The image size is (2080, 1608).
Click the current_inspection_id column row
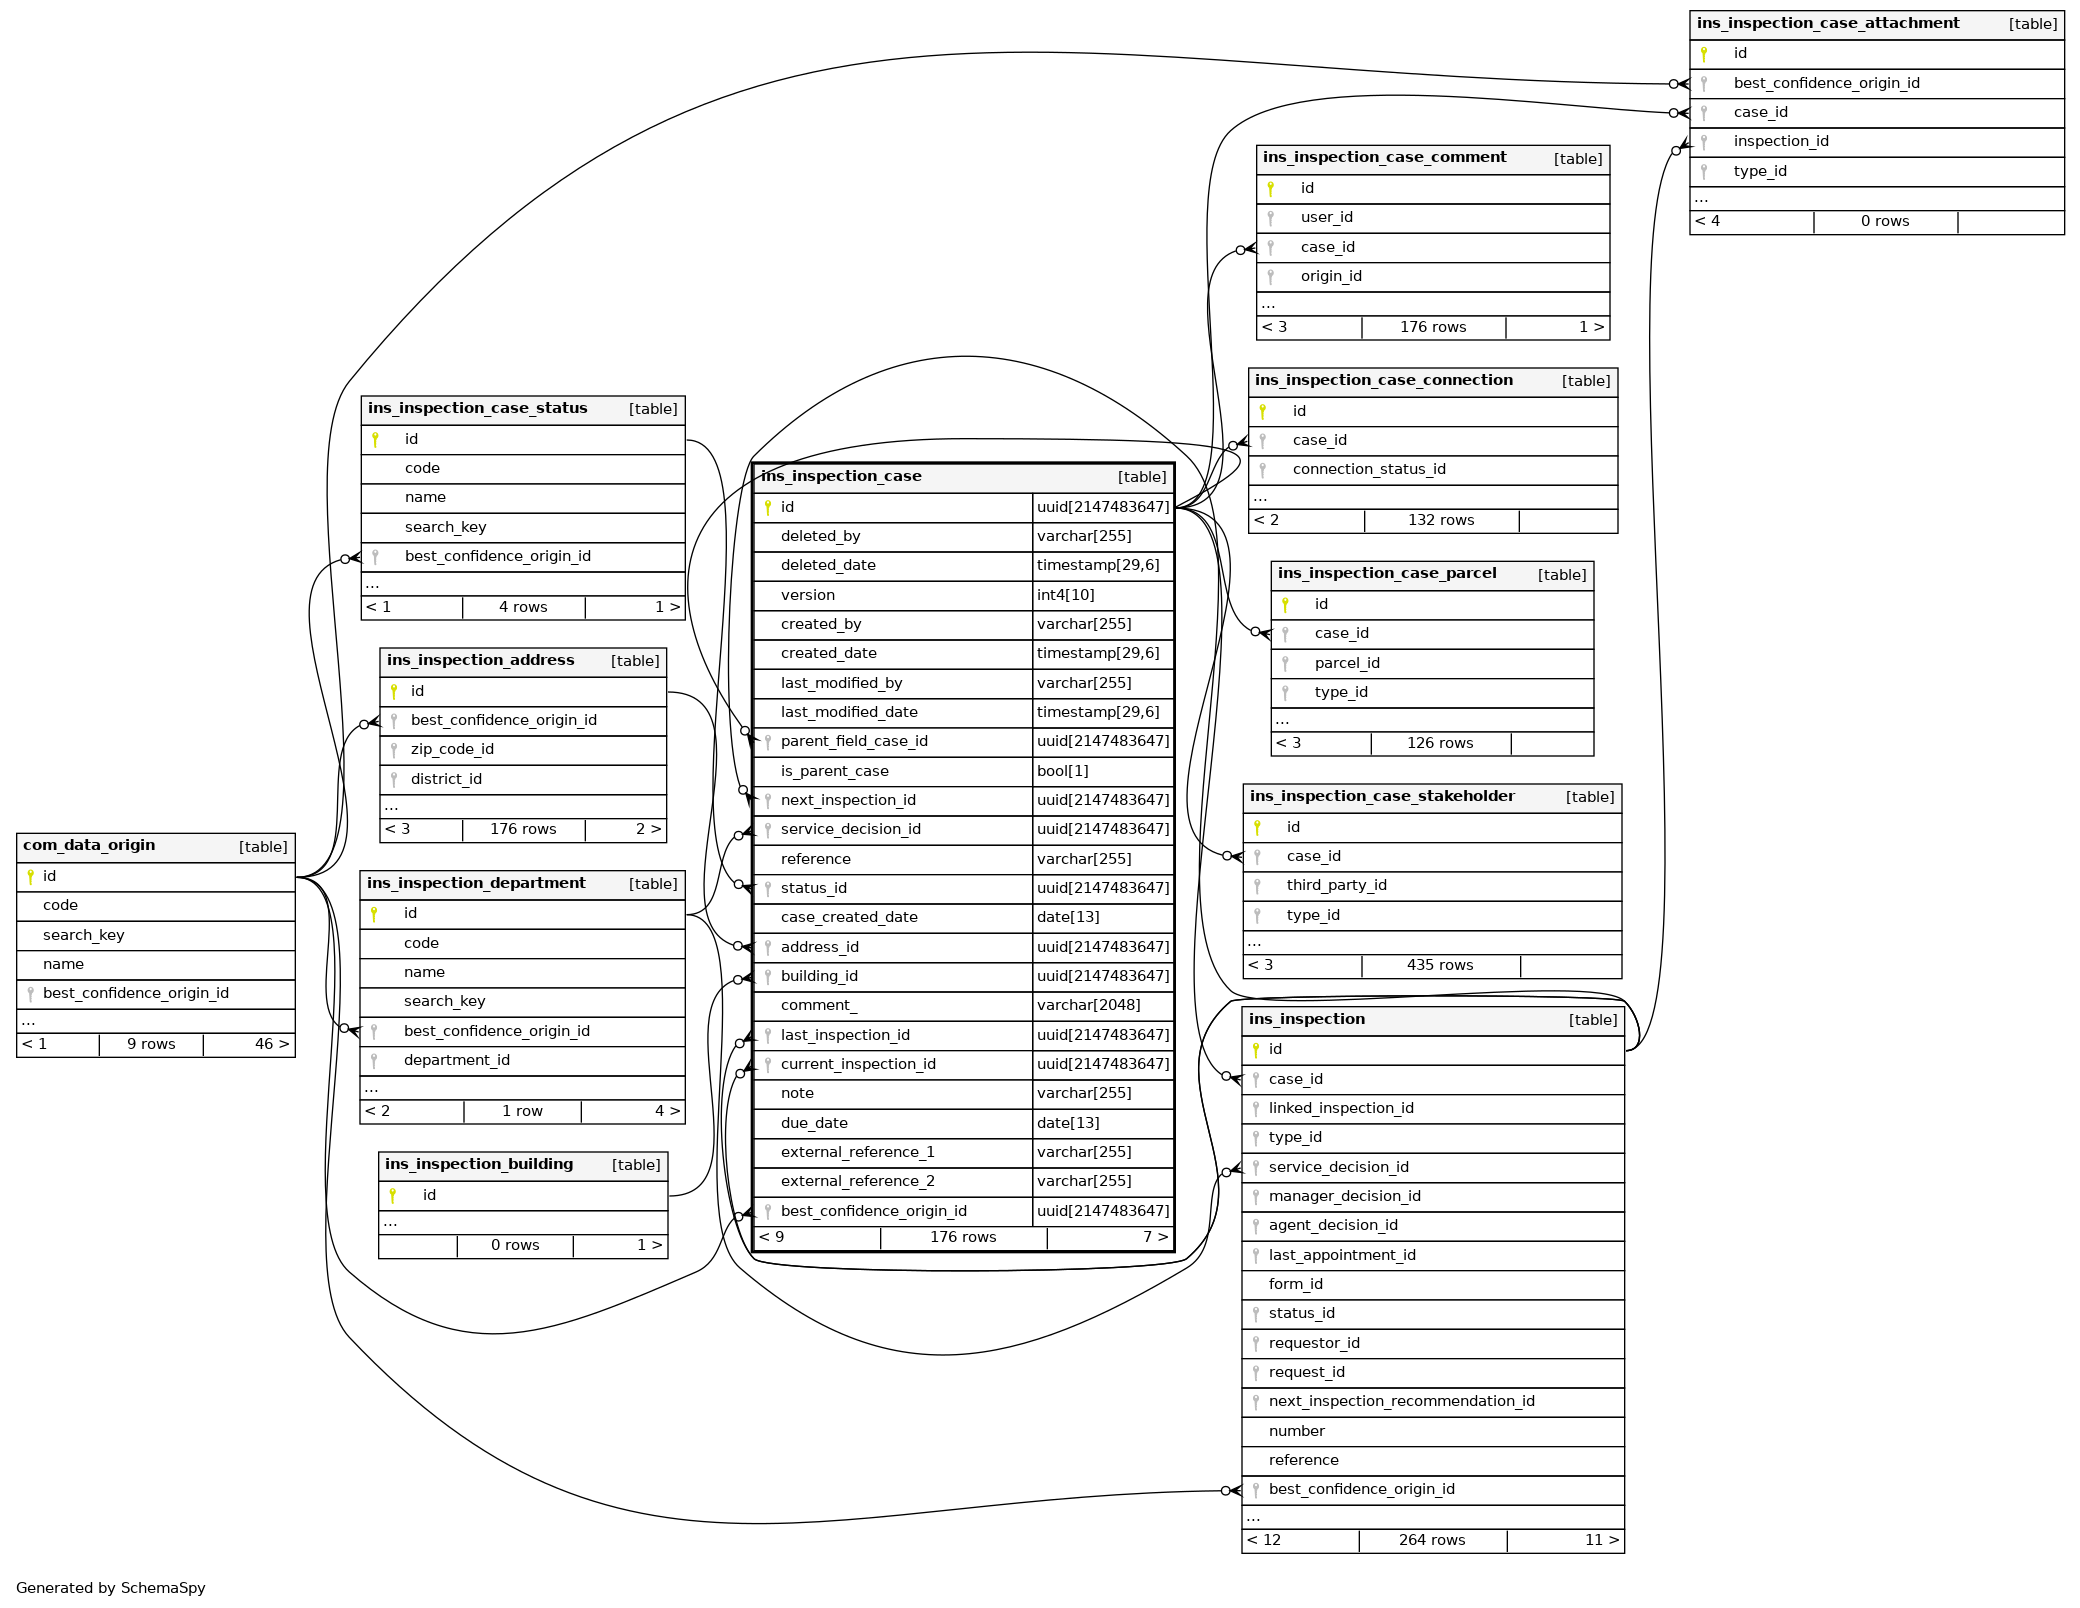click(x=858, y=1065)
